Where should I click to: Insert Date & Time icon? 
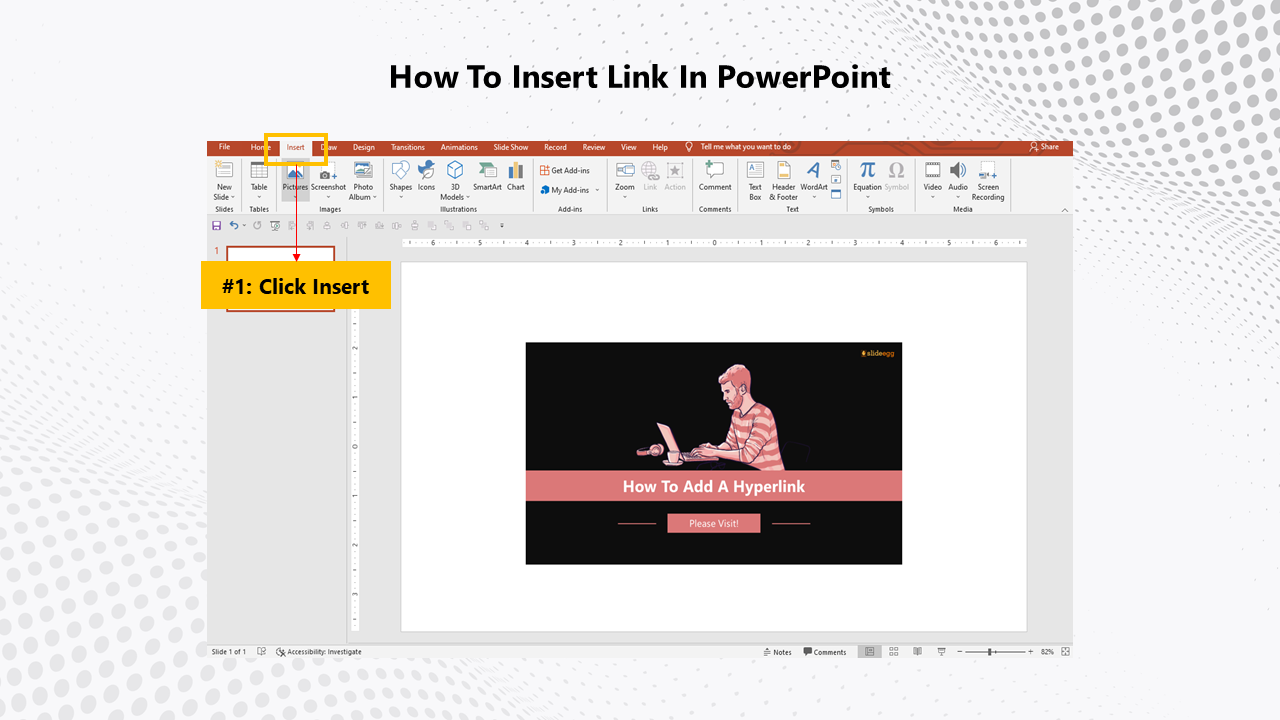836,165
